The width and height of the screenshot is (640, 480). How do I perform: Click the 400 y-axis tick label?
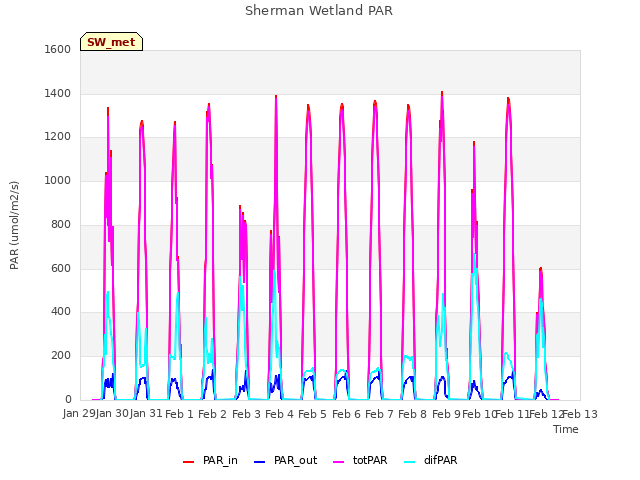pos(61,312)
